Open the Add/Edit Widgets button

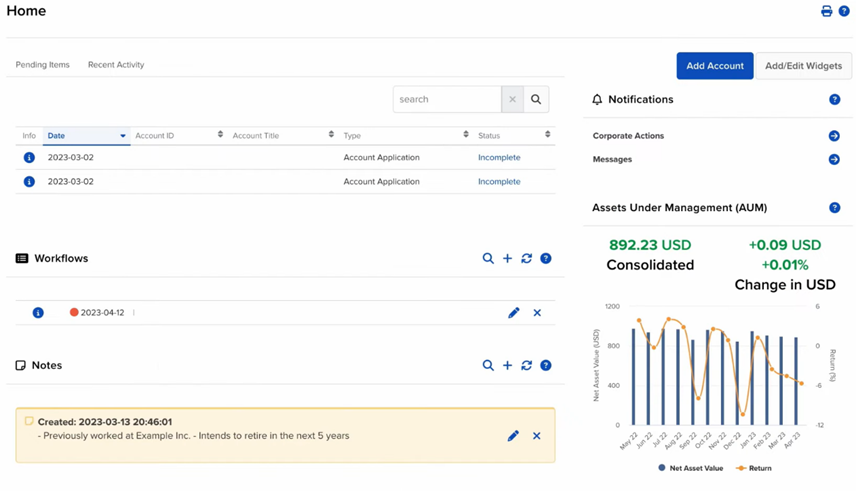coord(803,66)
